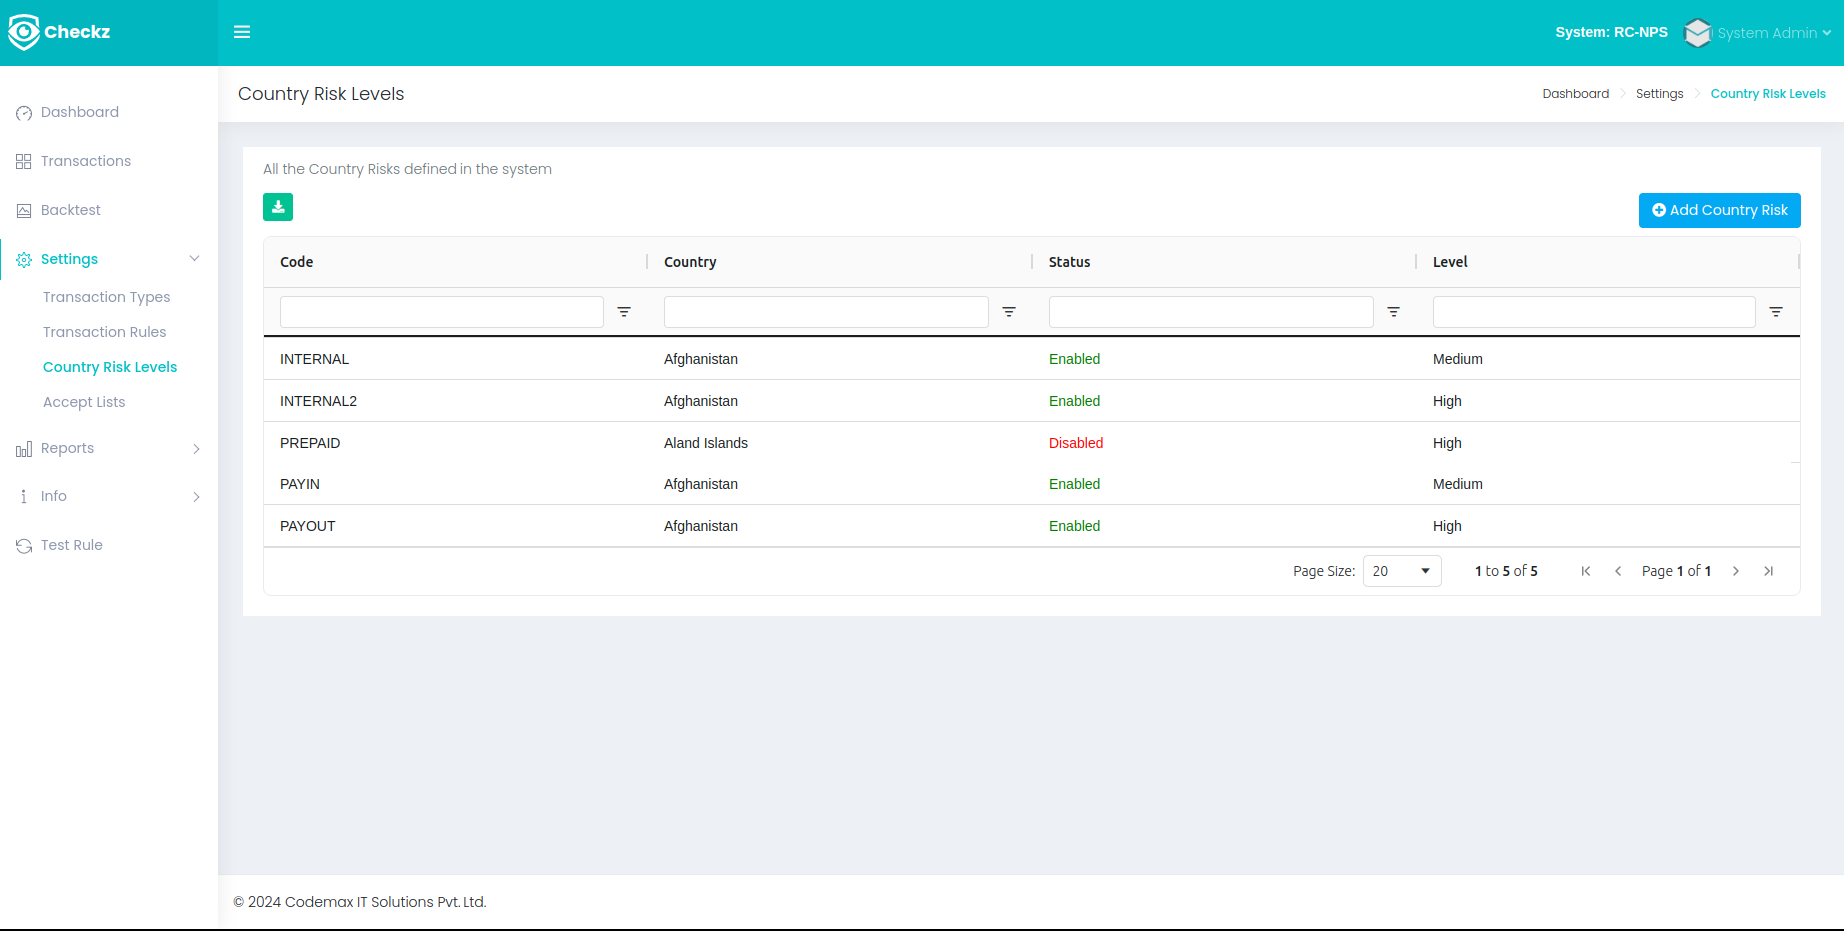Screen dimensions: 1844x931
Task: Click the System Admin avatar icon
Action: coord(1697,33)
